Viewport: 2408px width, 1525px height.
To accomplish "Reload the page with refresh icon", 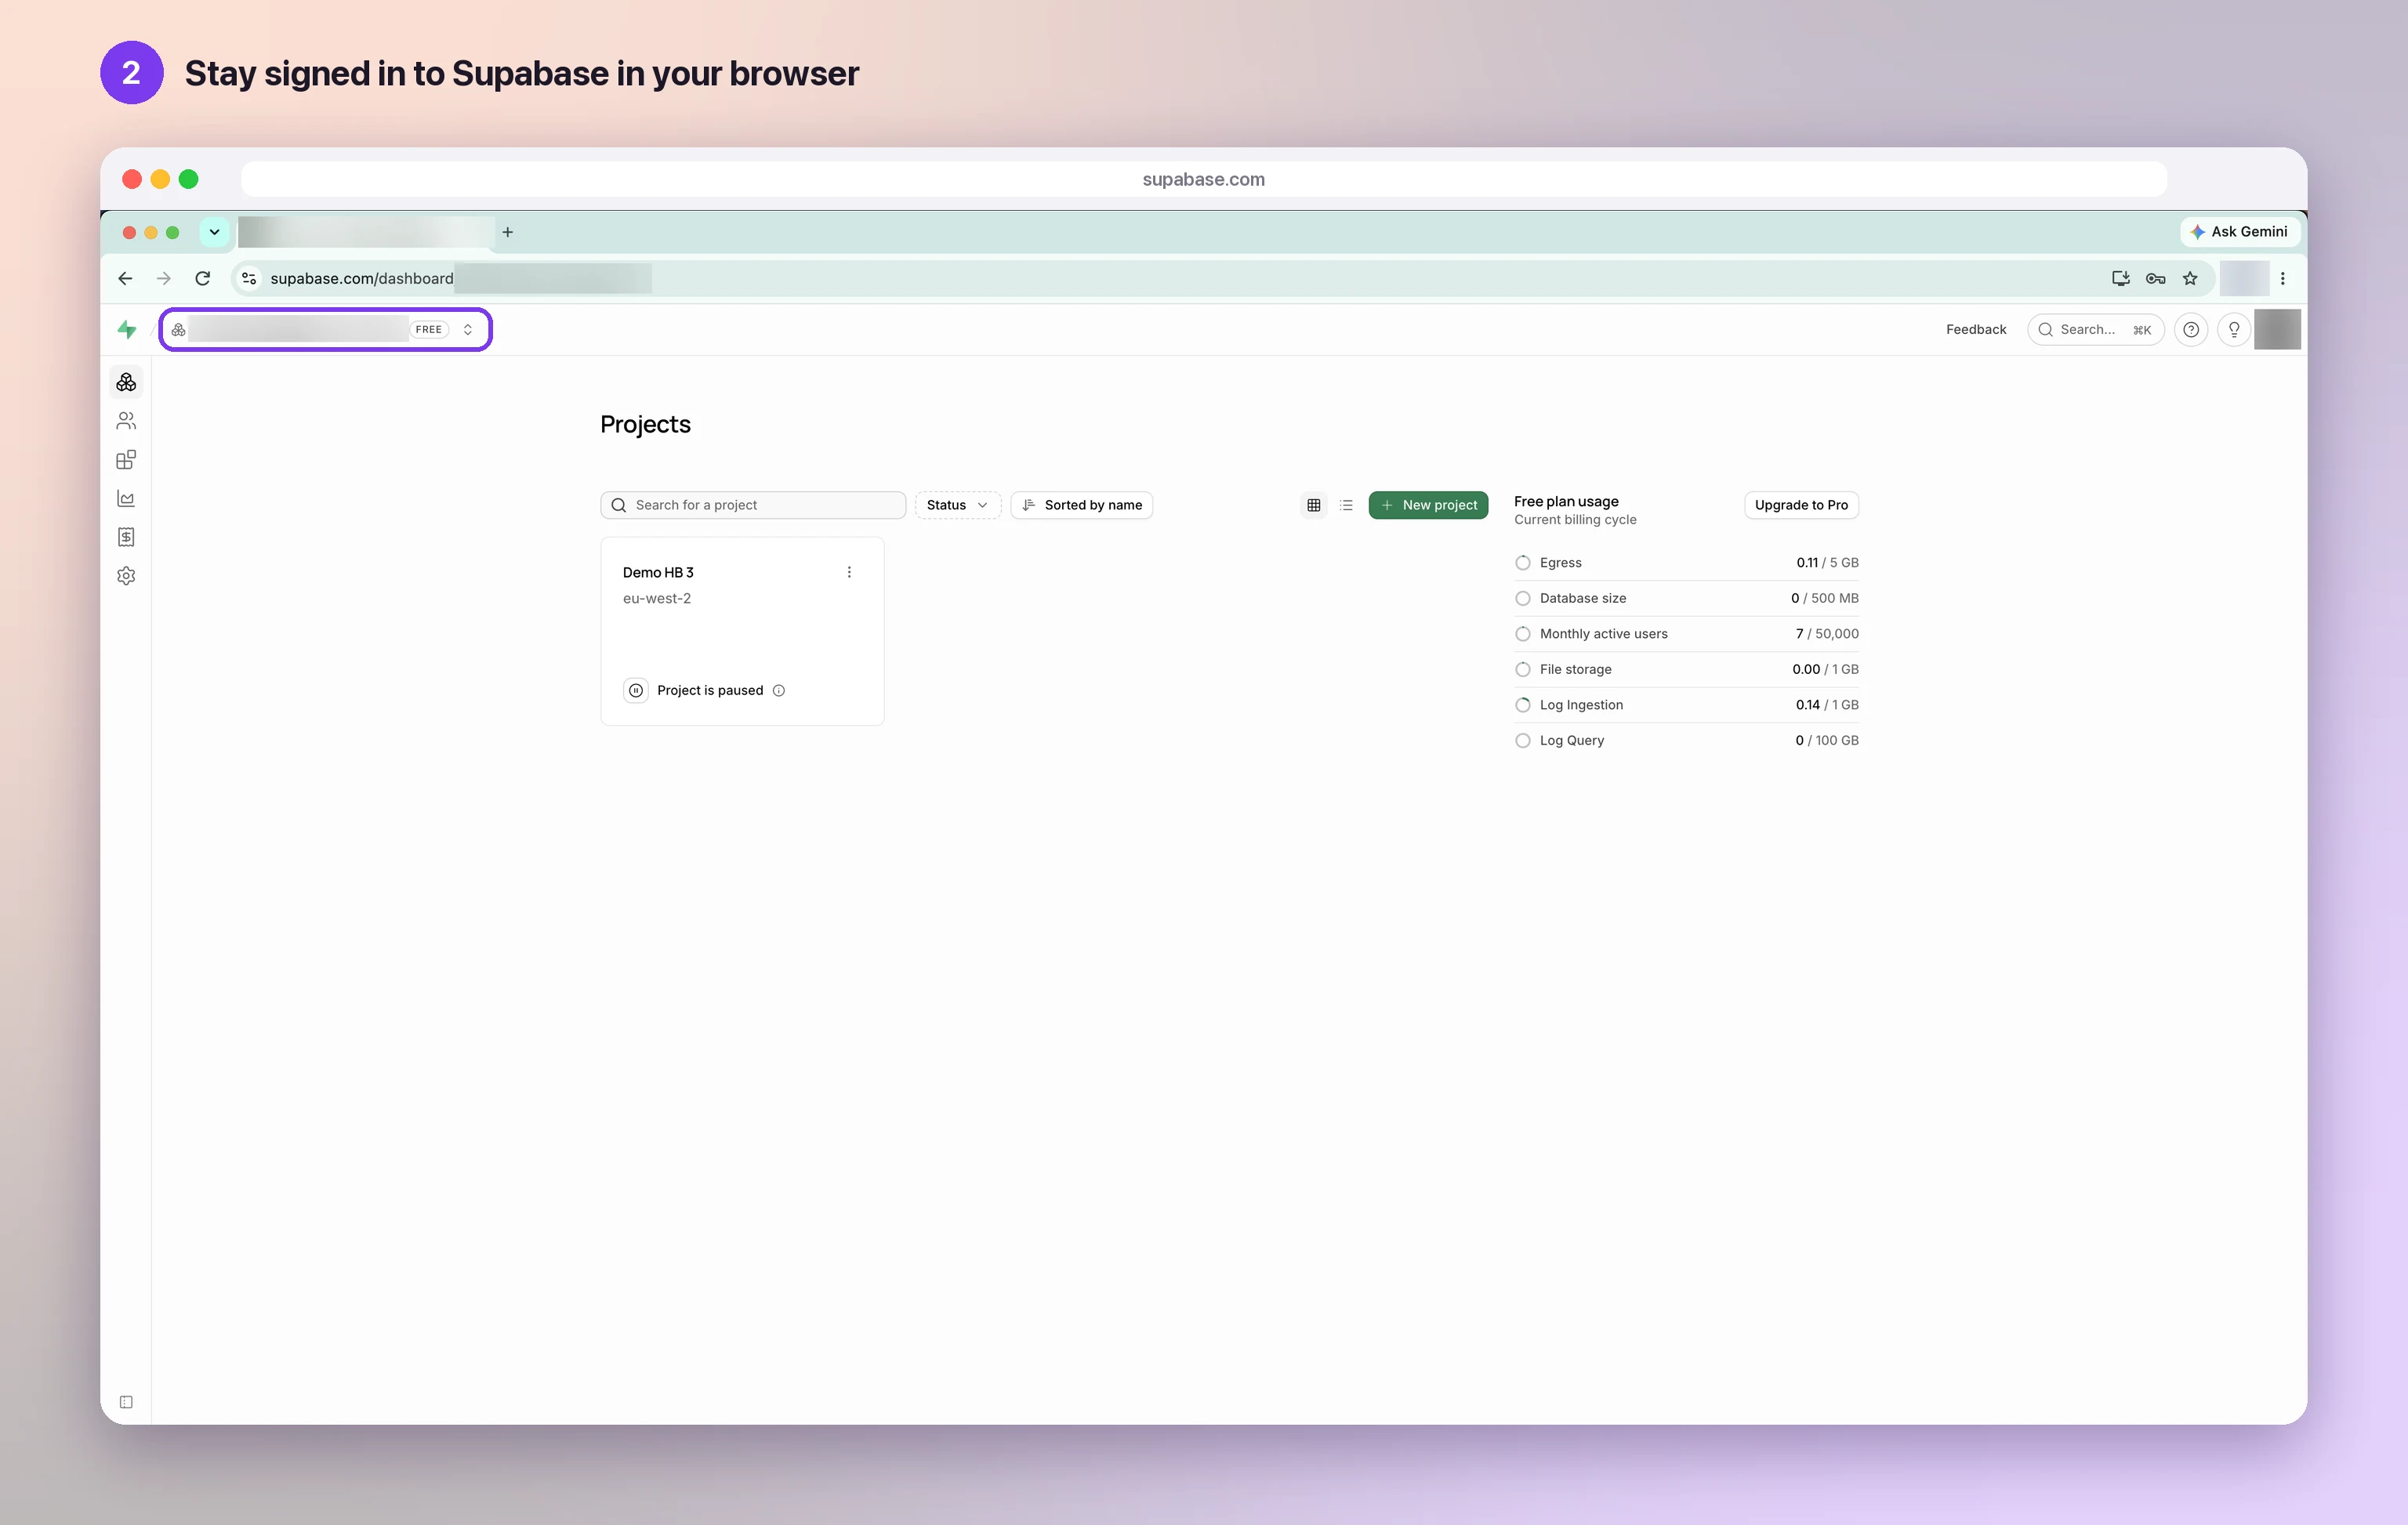I will tap(203, 278).
